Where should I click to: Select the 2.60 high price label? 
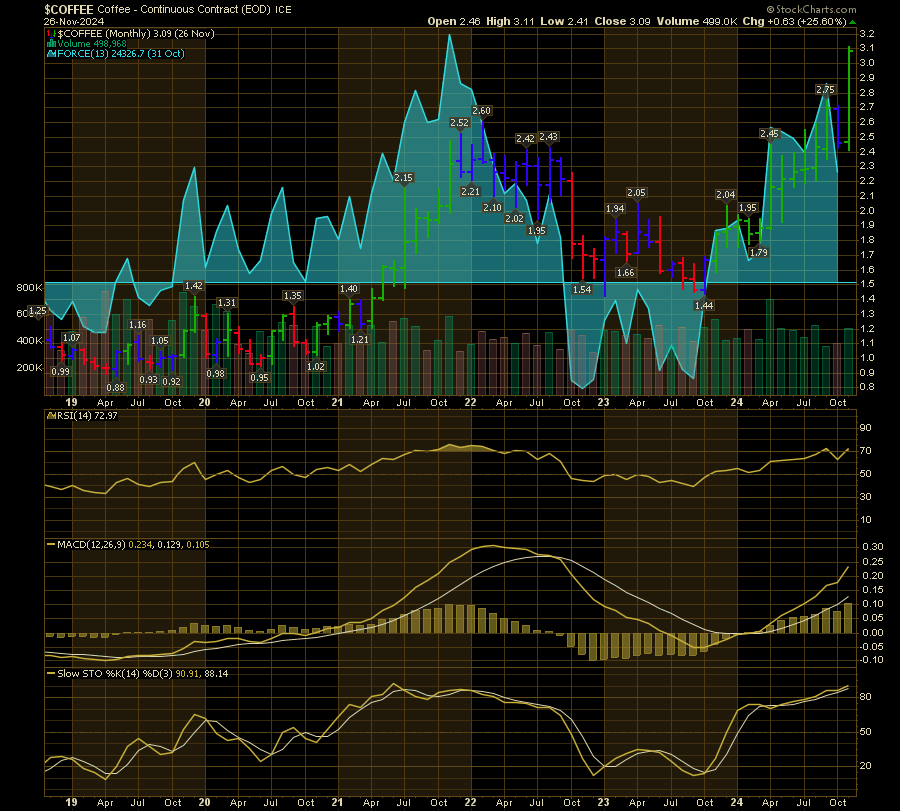coord(481,111)
